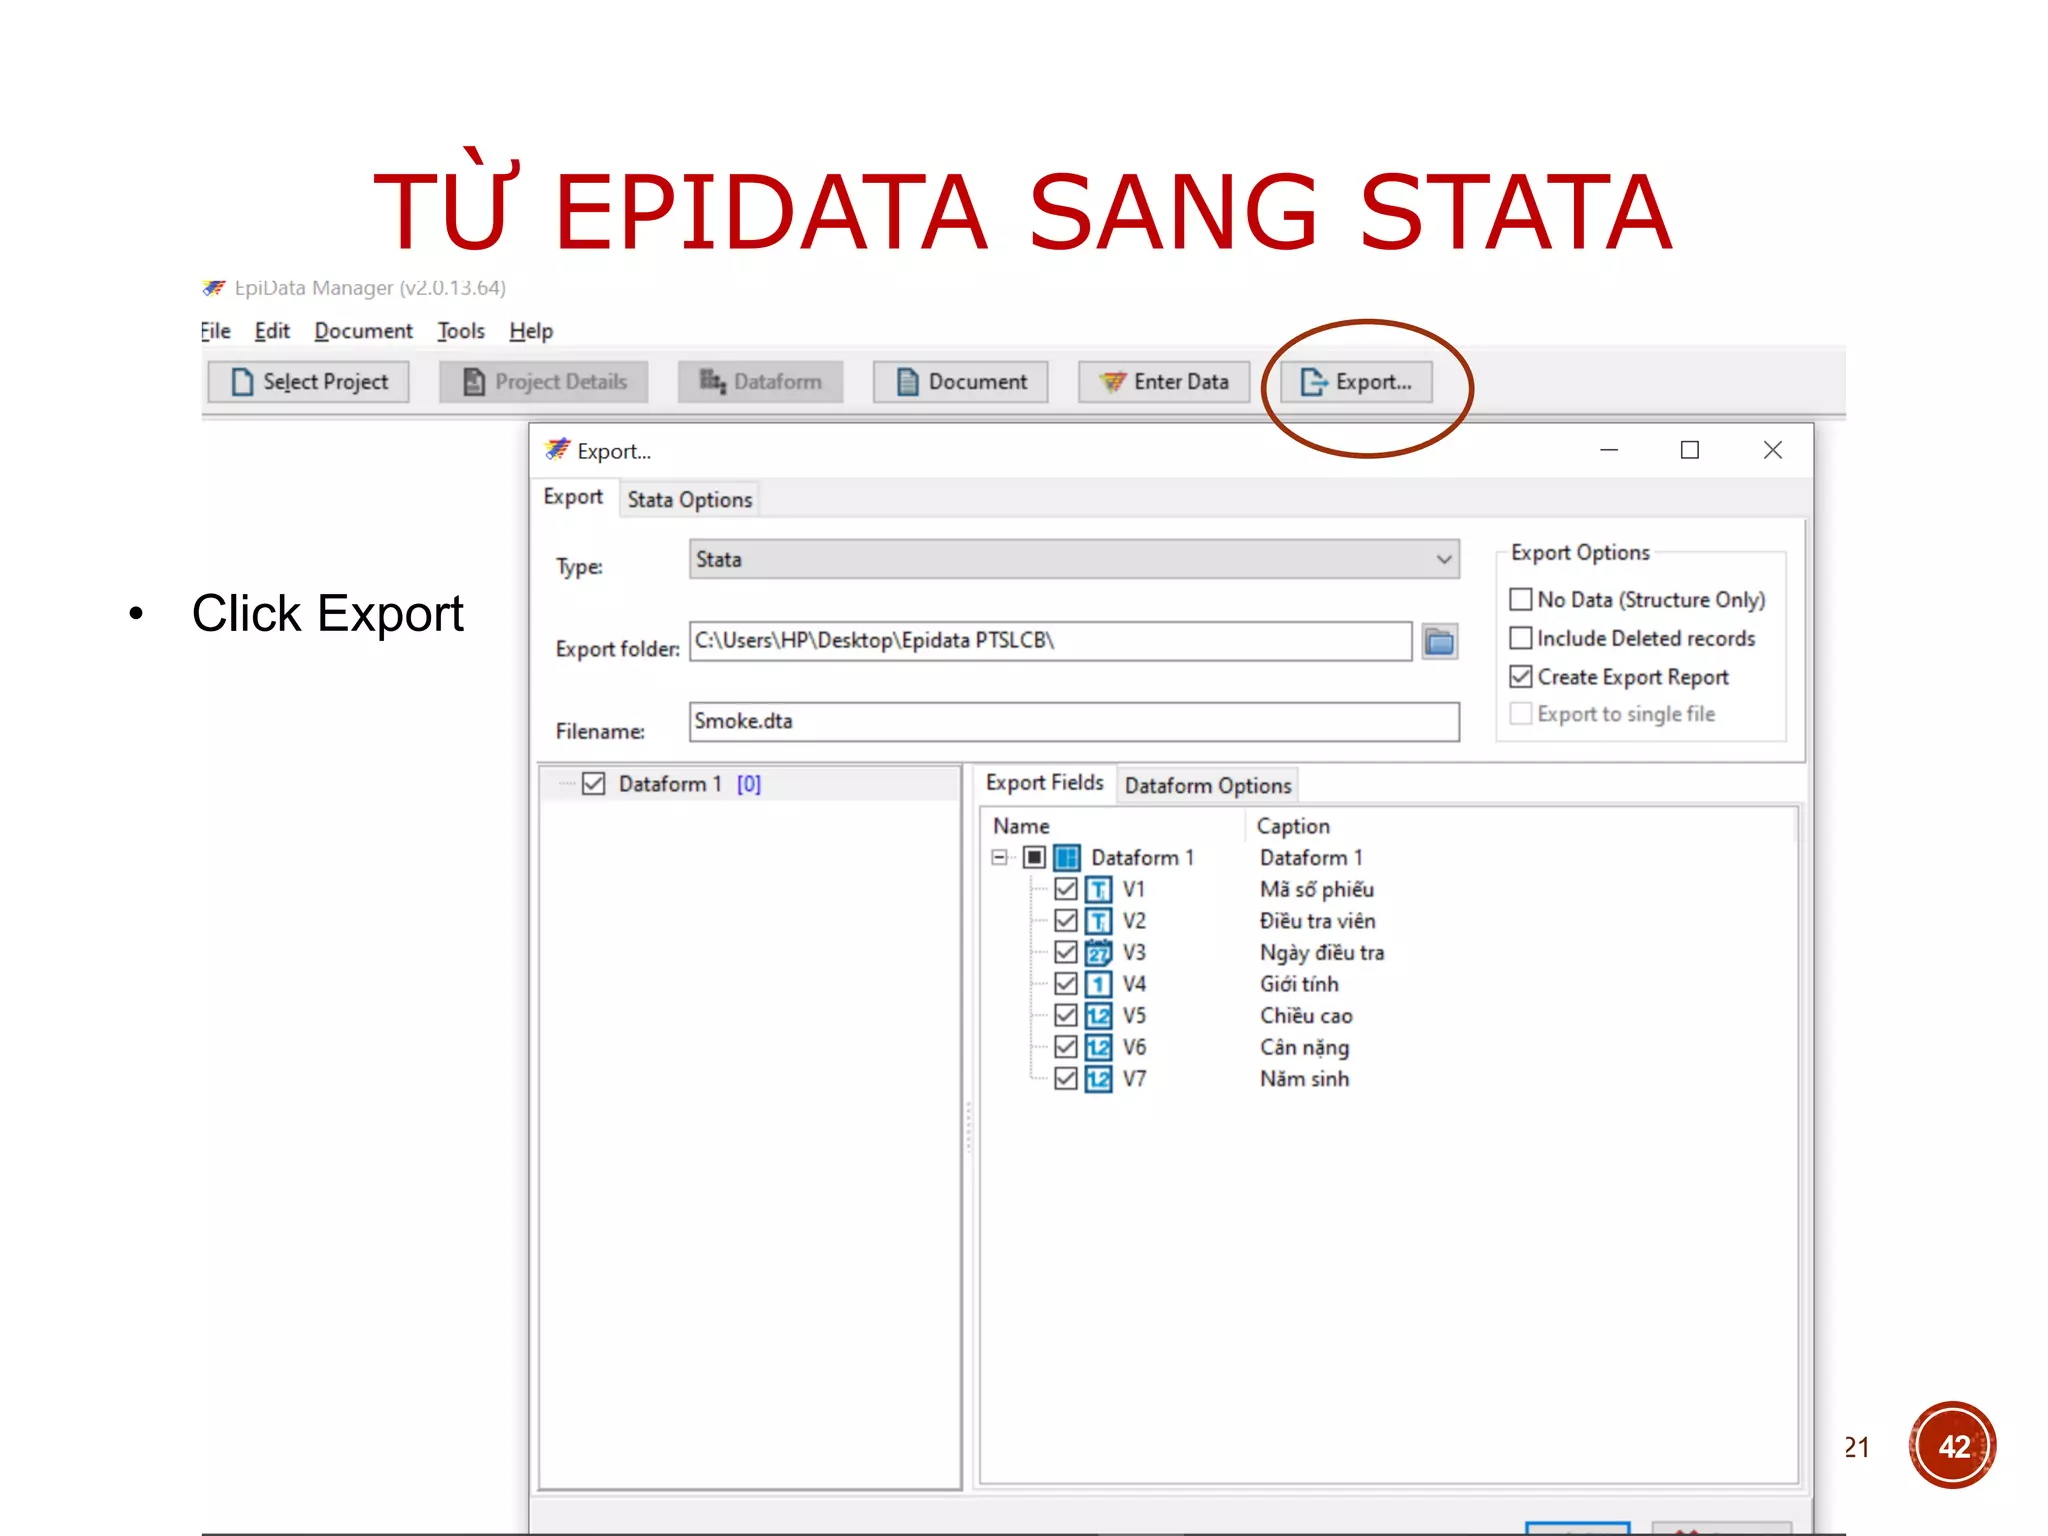Open the Type dropdown showing Stata
This screenshot has width=2048, height=1536.
1074,559
